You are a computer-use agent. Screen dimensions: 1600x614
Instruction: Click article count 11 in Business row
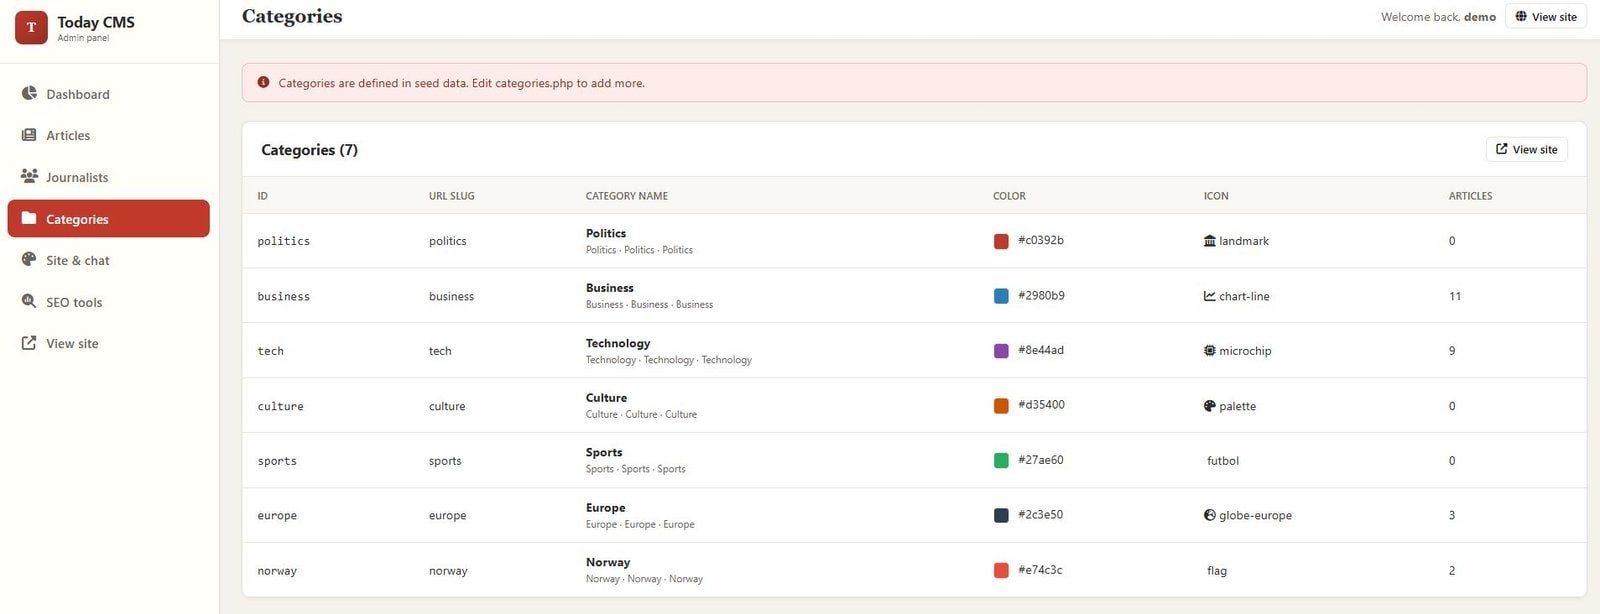(x=1455, y=296)
